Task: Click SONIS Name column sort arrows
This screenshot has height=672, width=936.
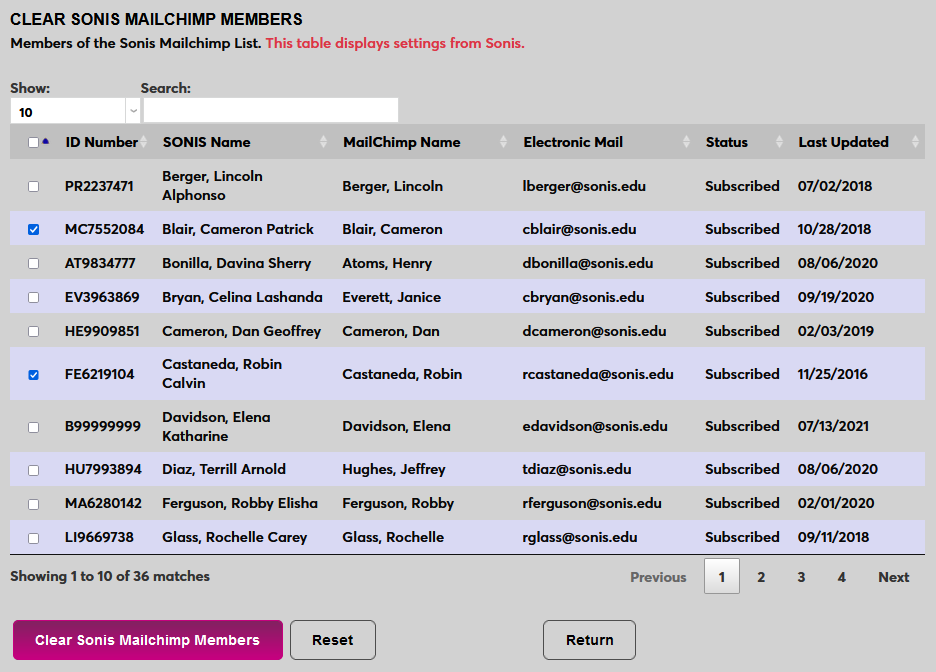Action: tap(323, 142)
